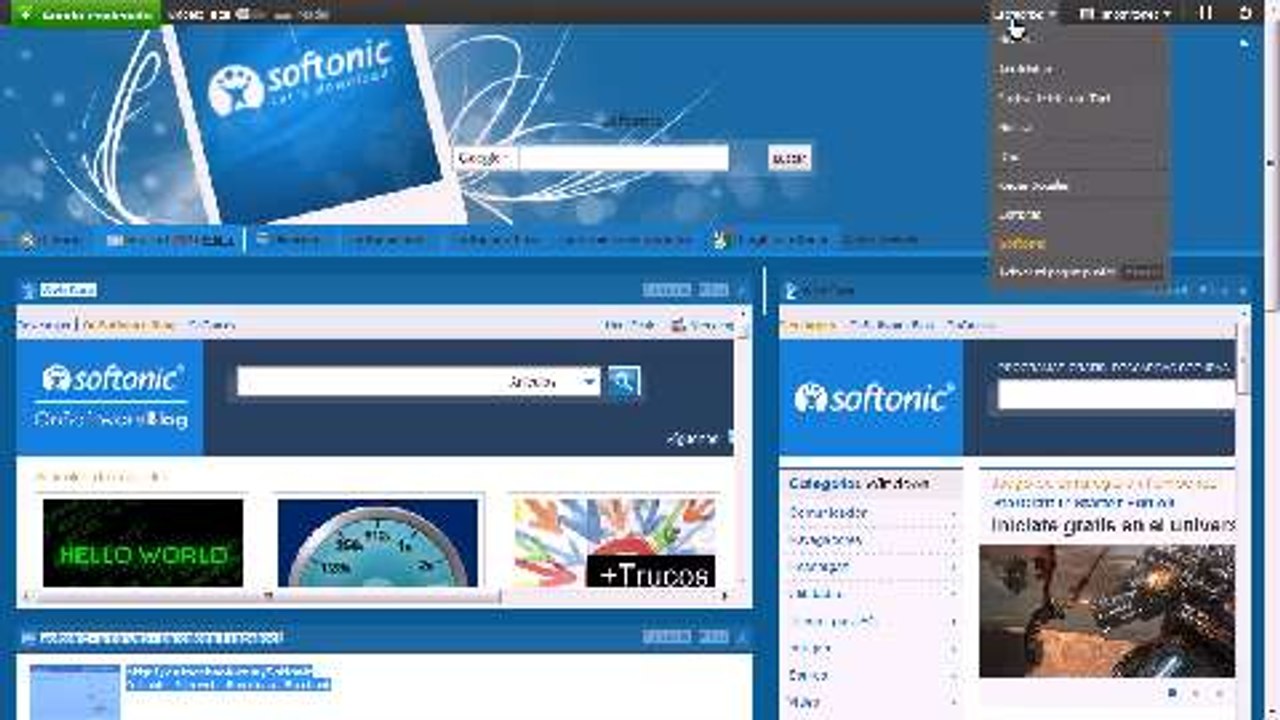The height and width of the screenshot is (720, 1280).
Task: Select the second carousel dot under banner
Action: (x=1195, y=692)
